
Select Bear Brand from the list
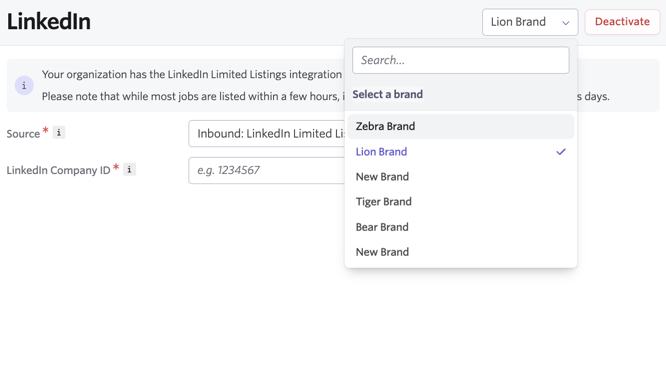(460, 227)
